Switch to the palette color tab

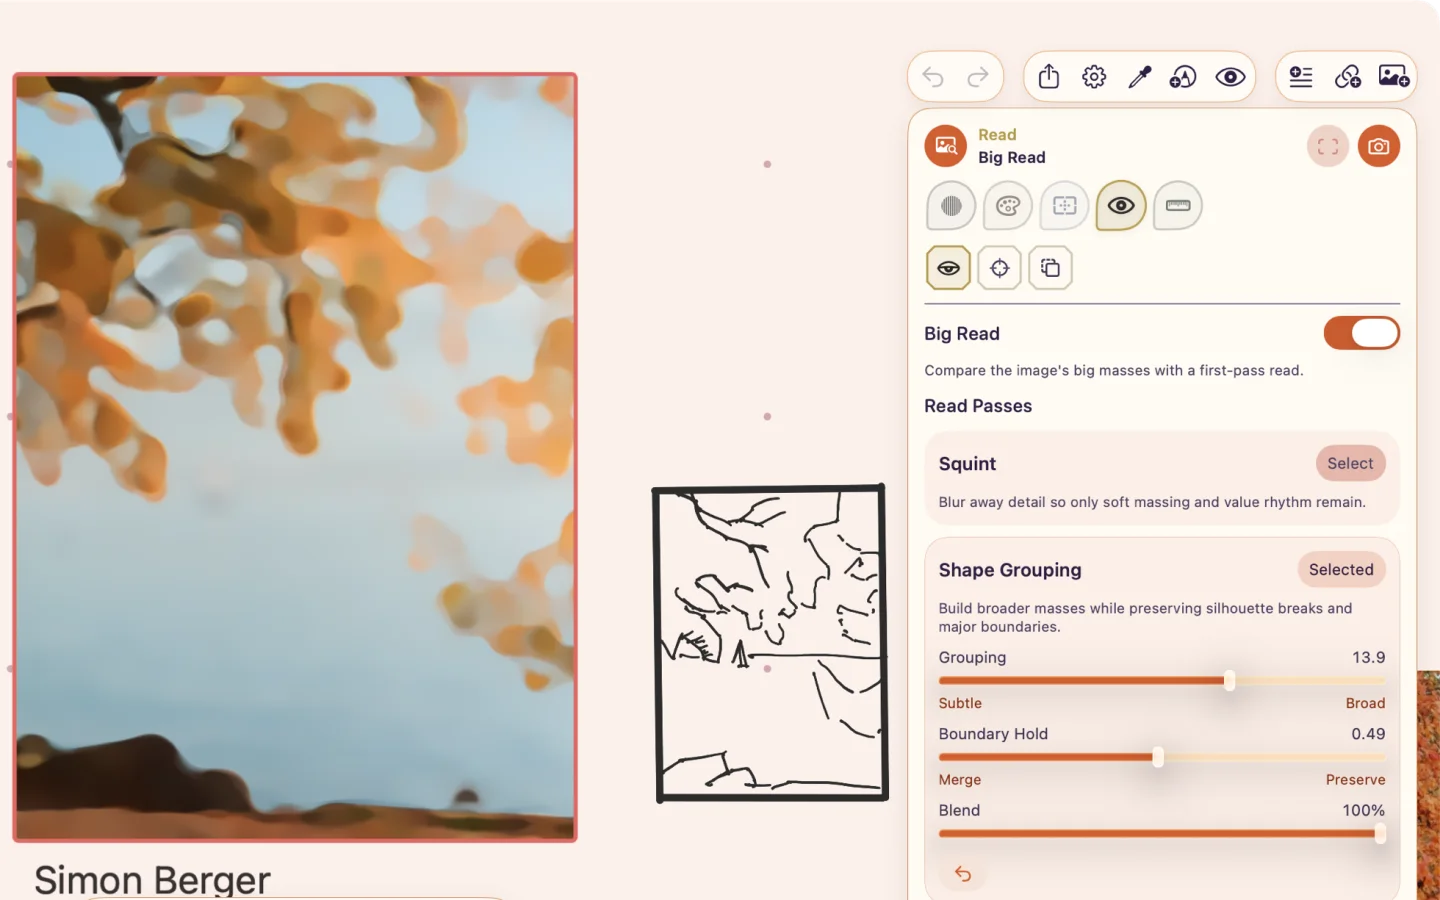point(1008,206)
